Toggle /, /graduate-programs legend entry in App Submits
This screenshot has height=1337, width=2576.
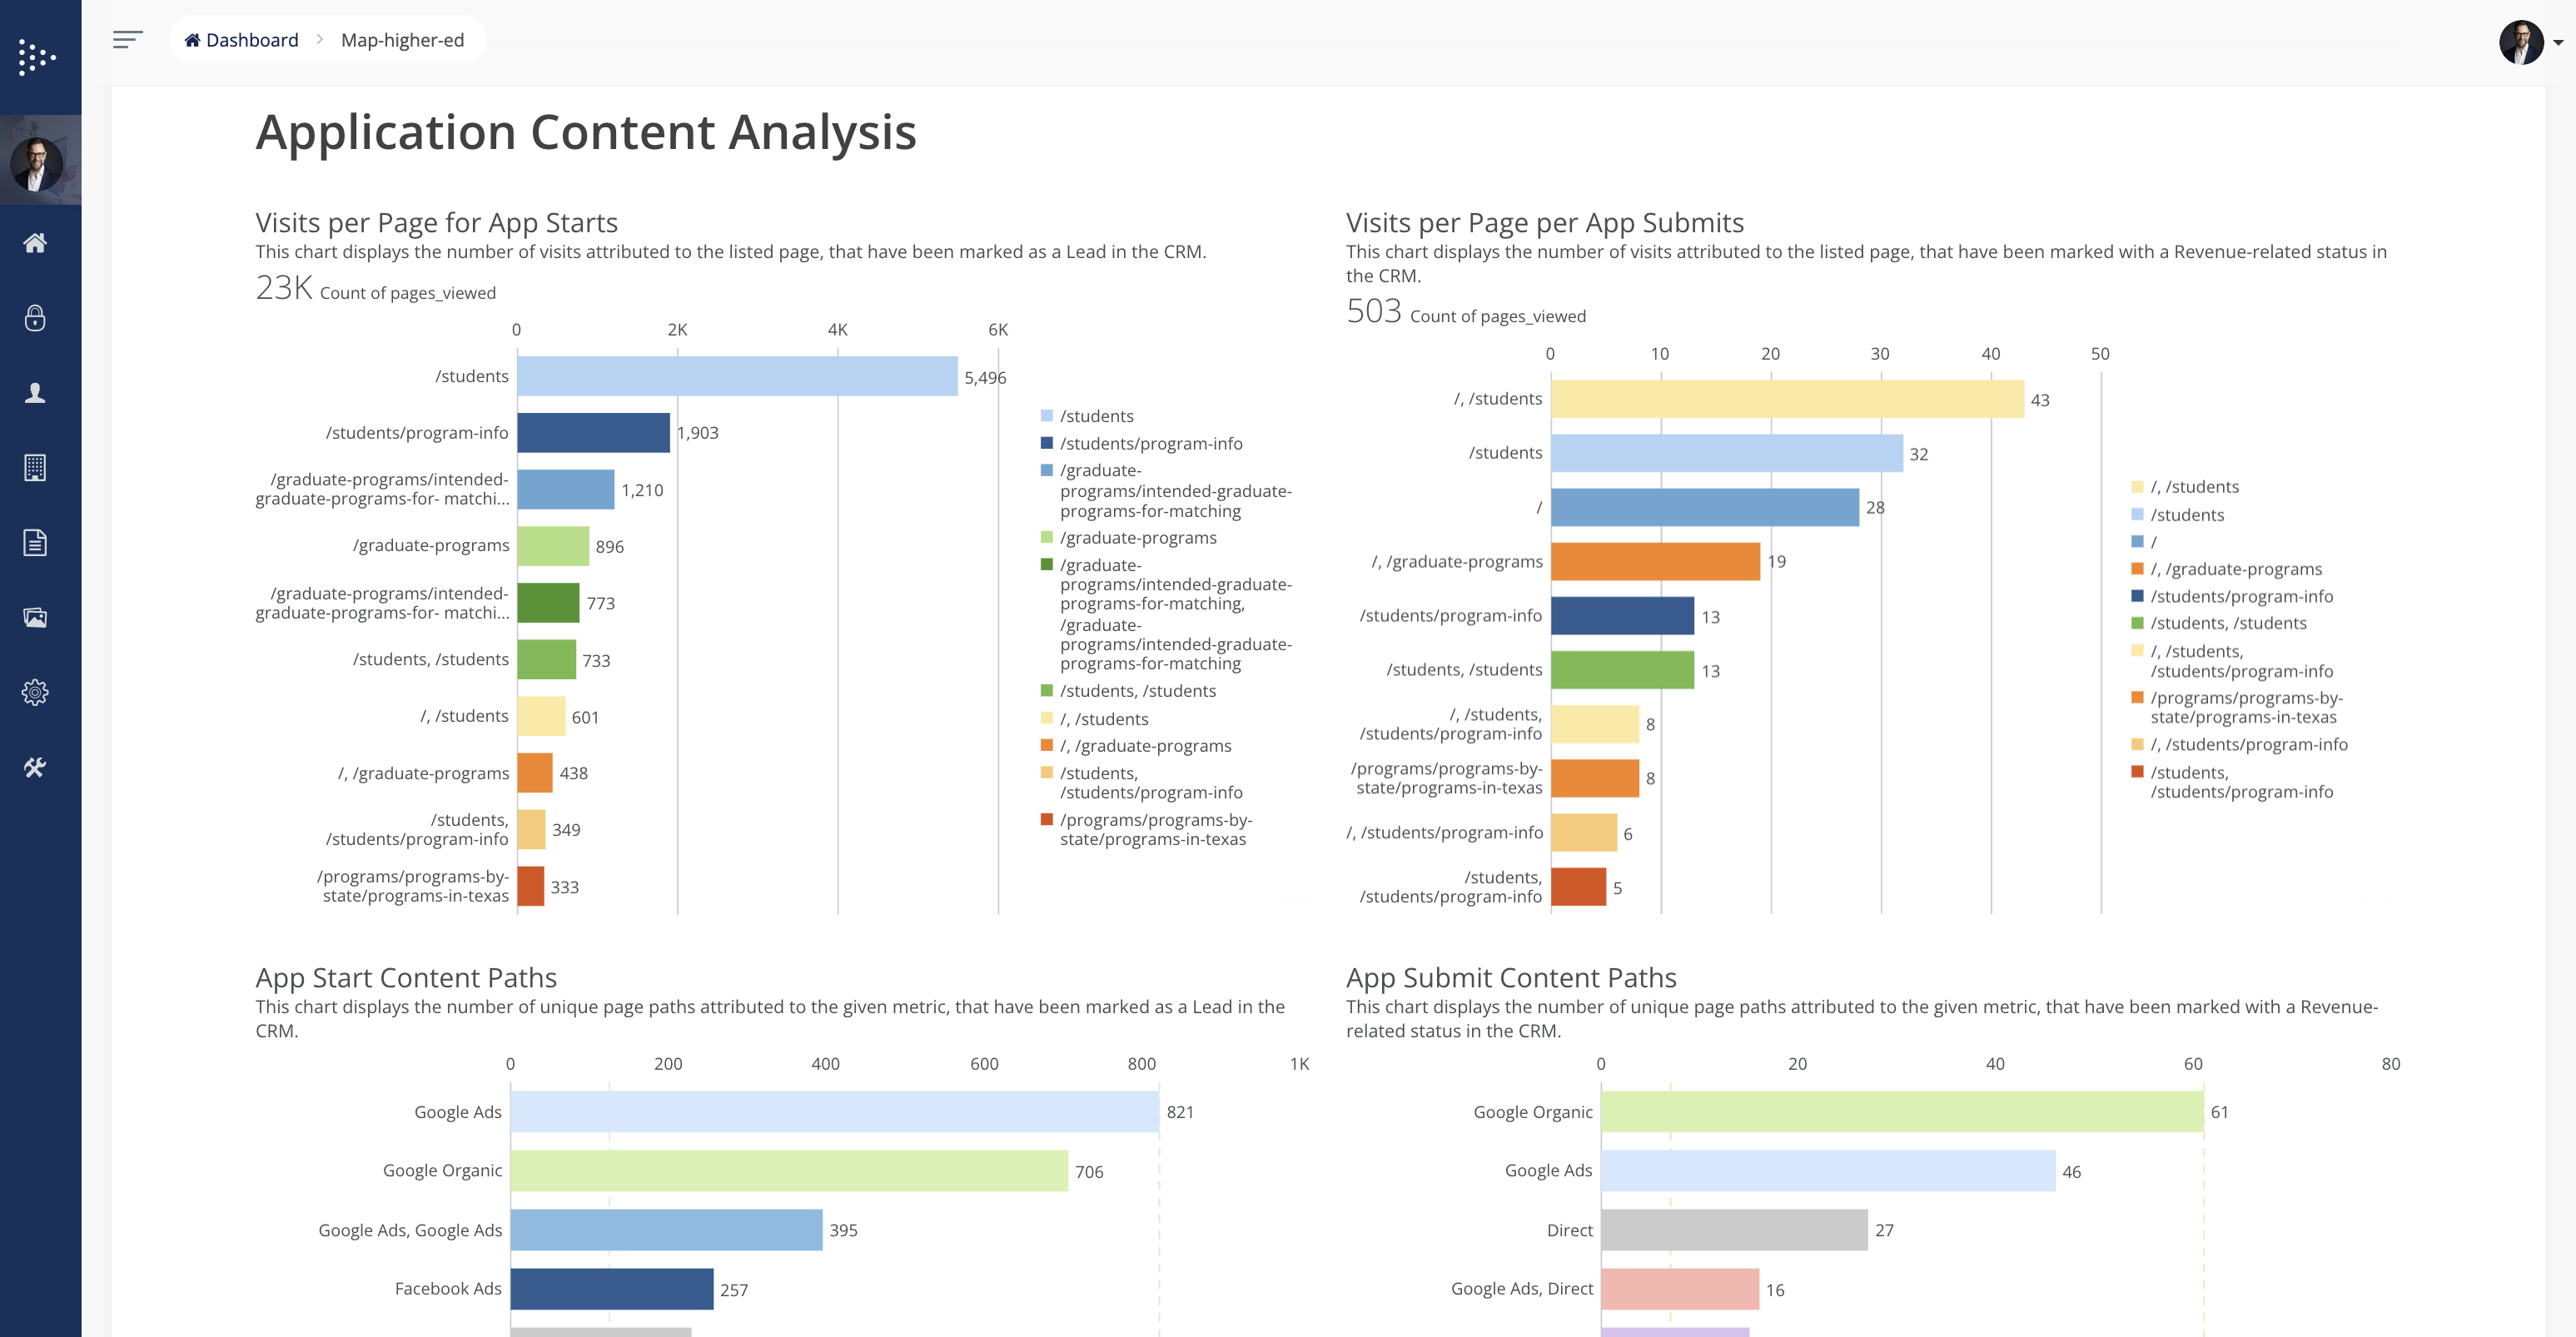(x=2226, y=569)
